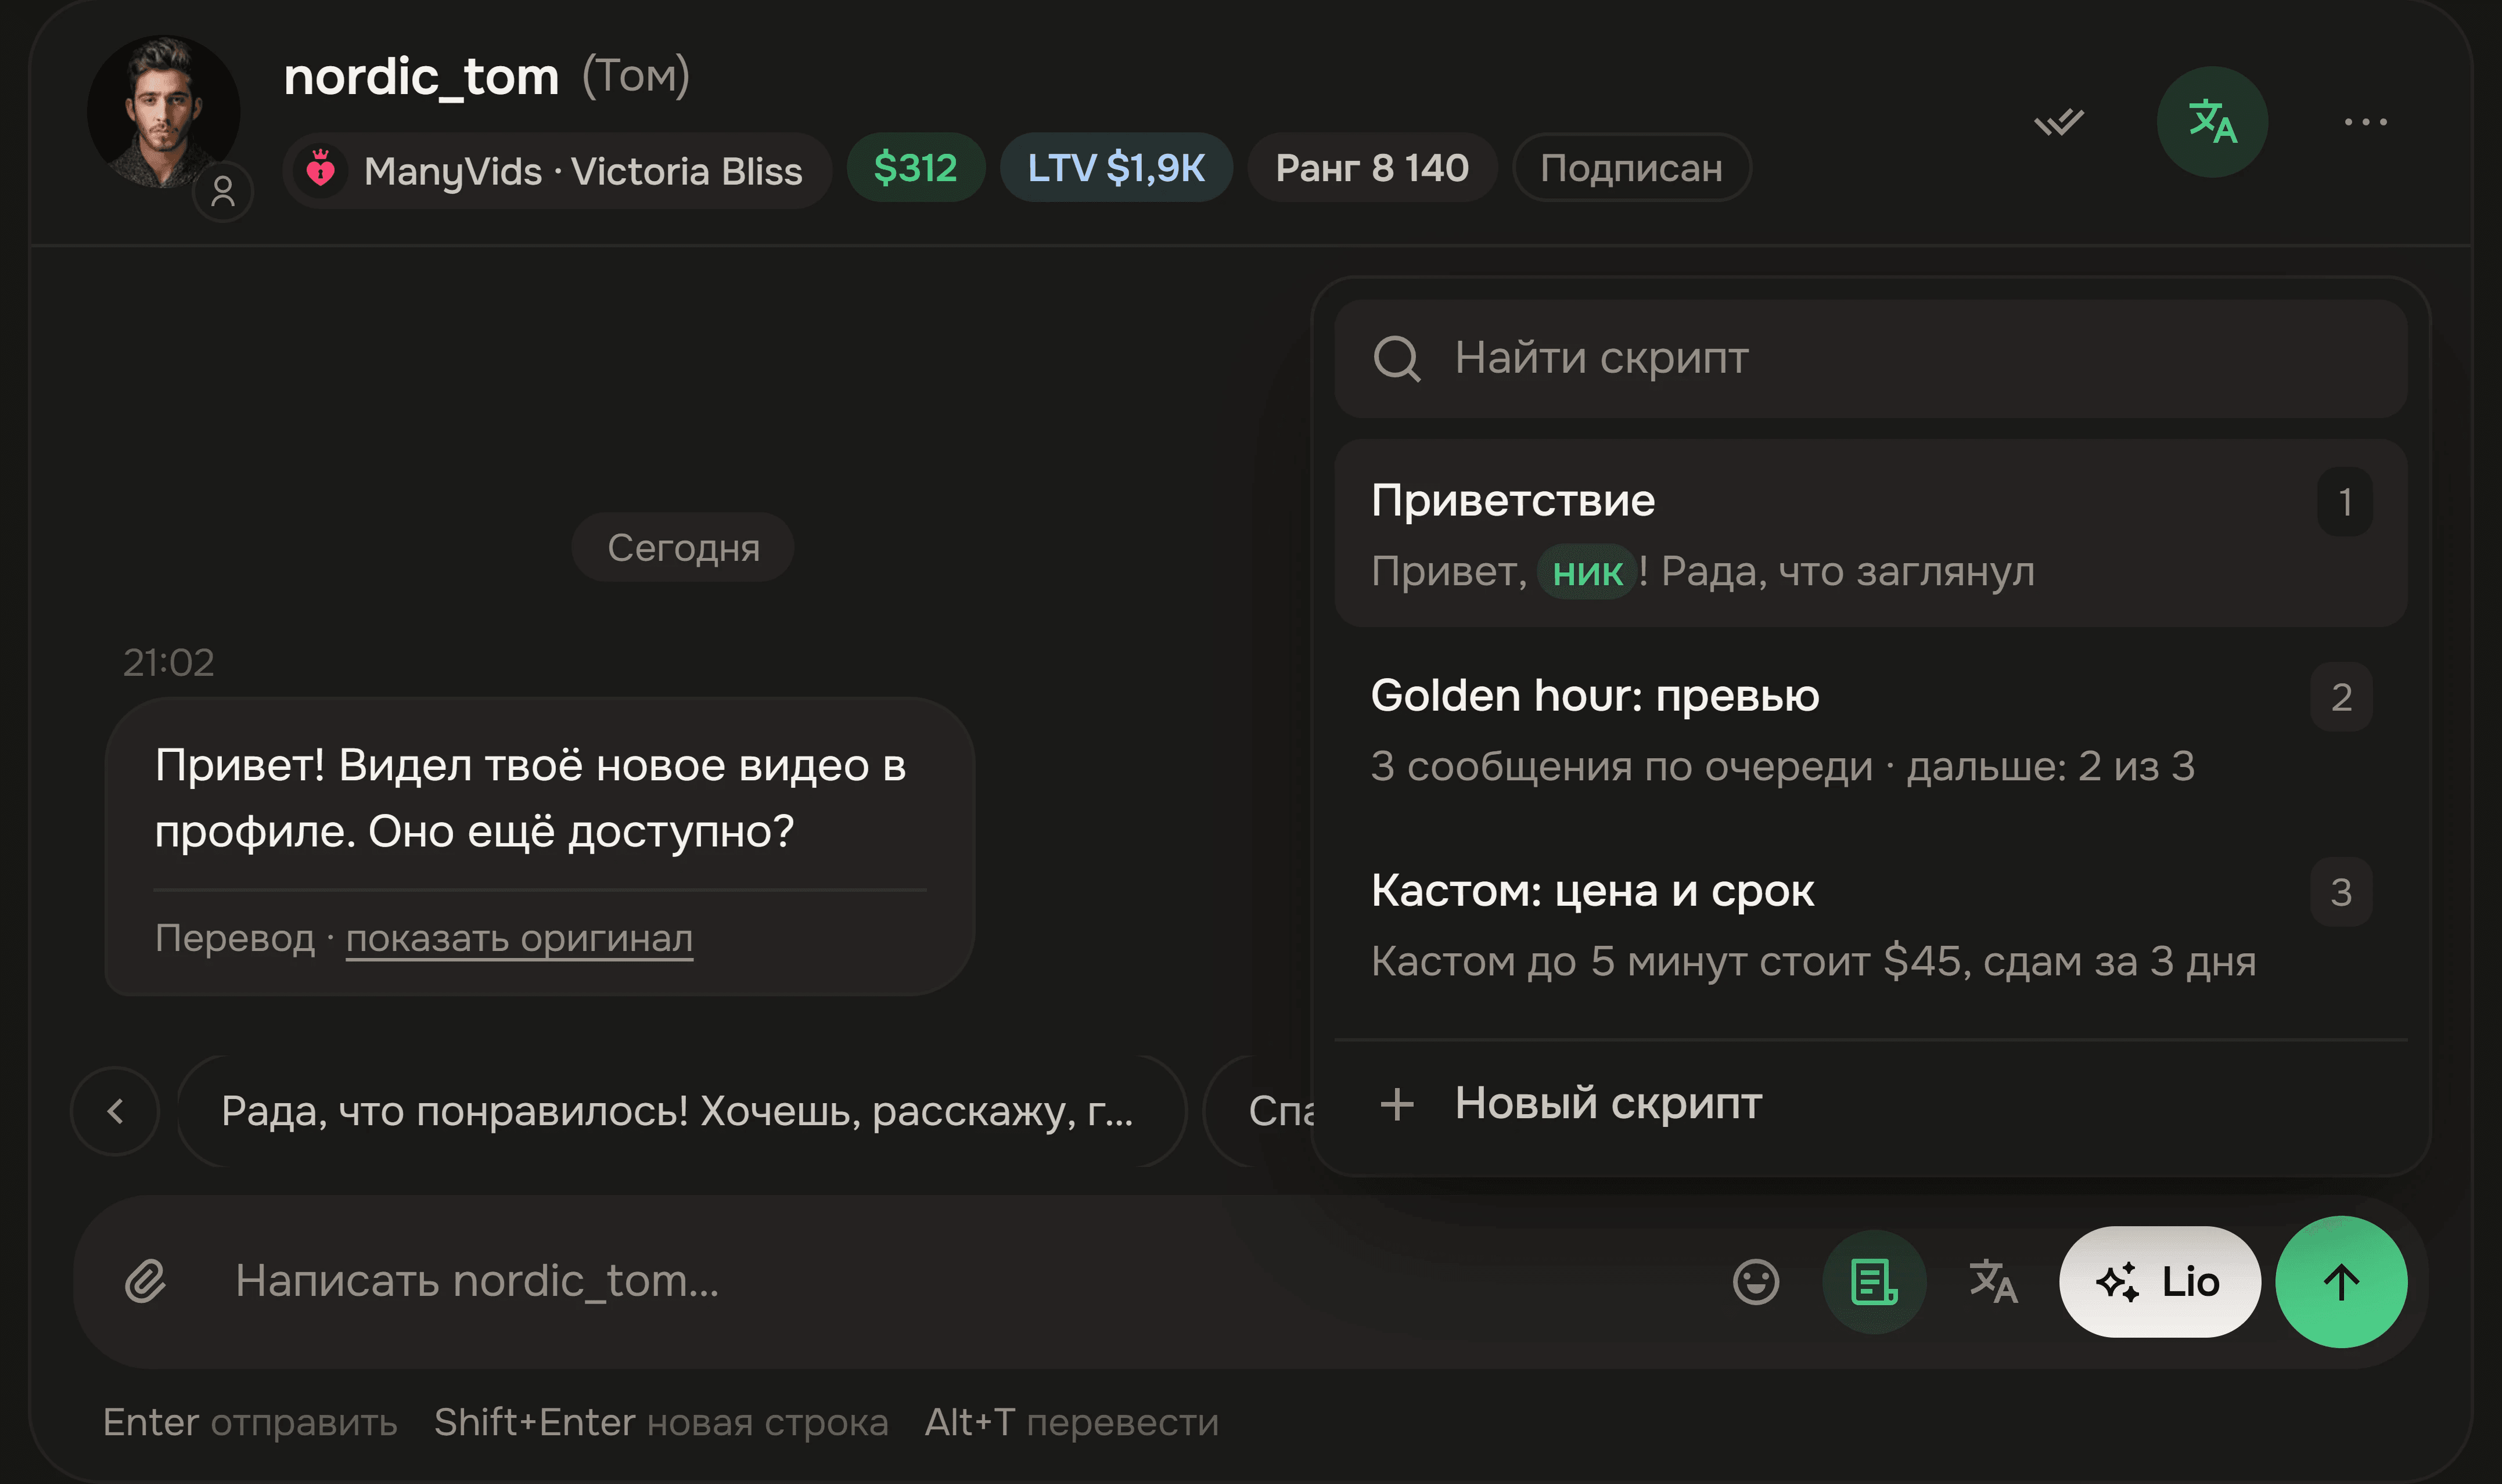This screenshot has height=1484, width=2502.
Task: Focus the Найти скрипт search field
Action: pyautogui.click(x=1870, y=358)
